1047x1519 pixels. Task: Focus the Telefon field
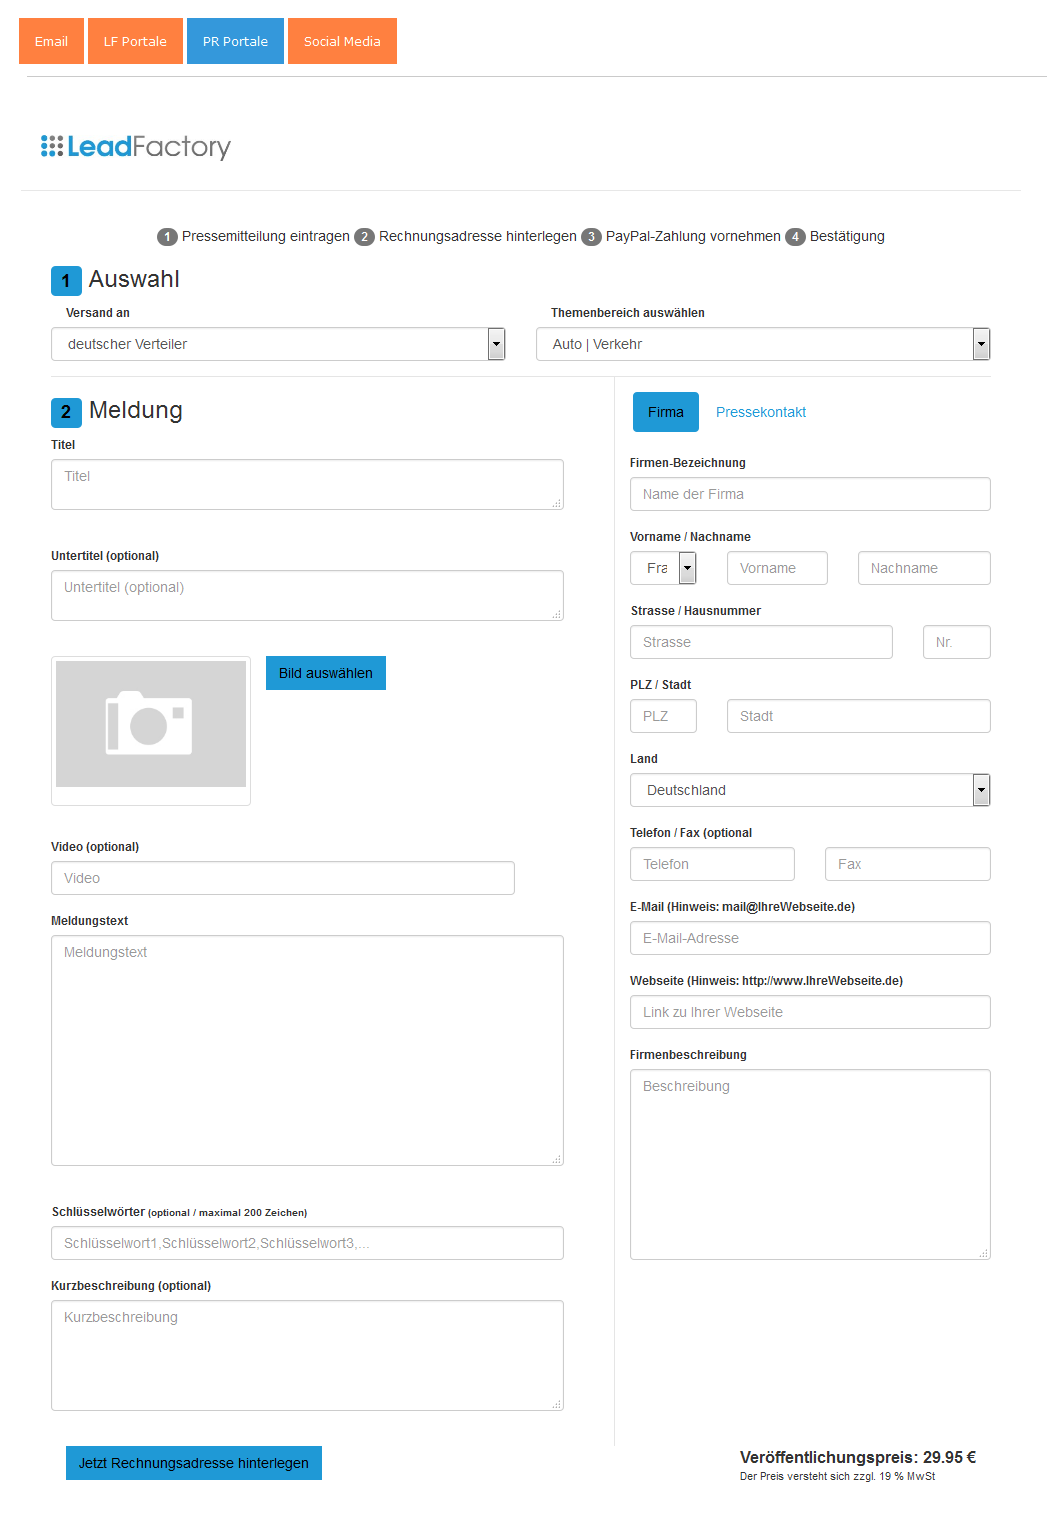(712, 864)
